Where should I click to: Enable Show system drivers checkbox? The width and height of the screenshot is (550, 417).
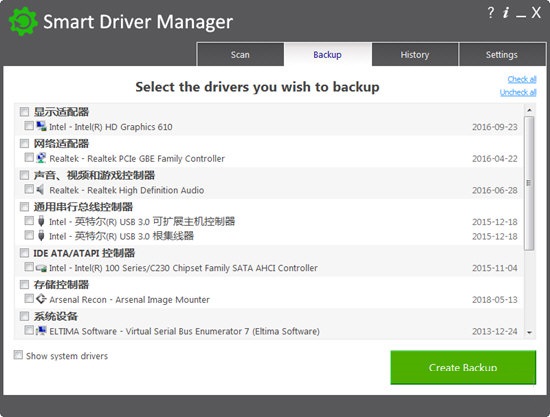[18, 355]
